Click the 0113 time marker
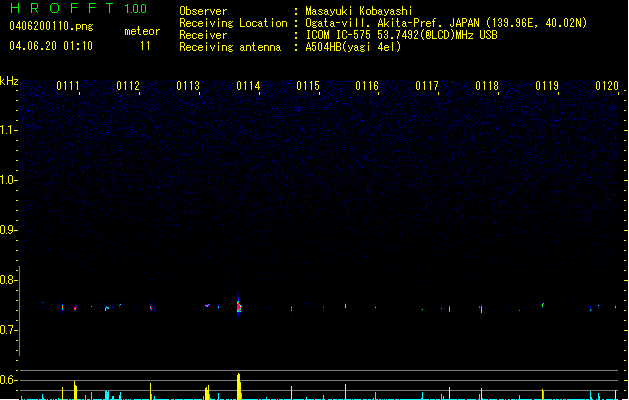The height and width of the screenshot is (400, 629). [x=188, y=86]
